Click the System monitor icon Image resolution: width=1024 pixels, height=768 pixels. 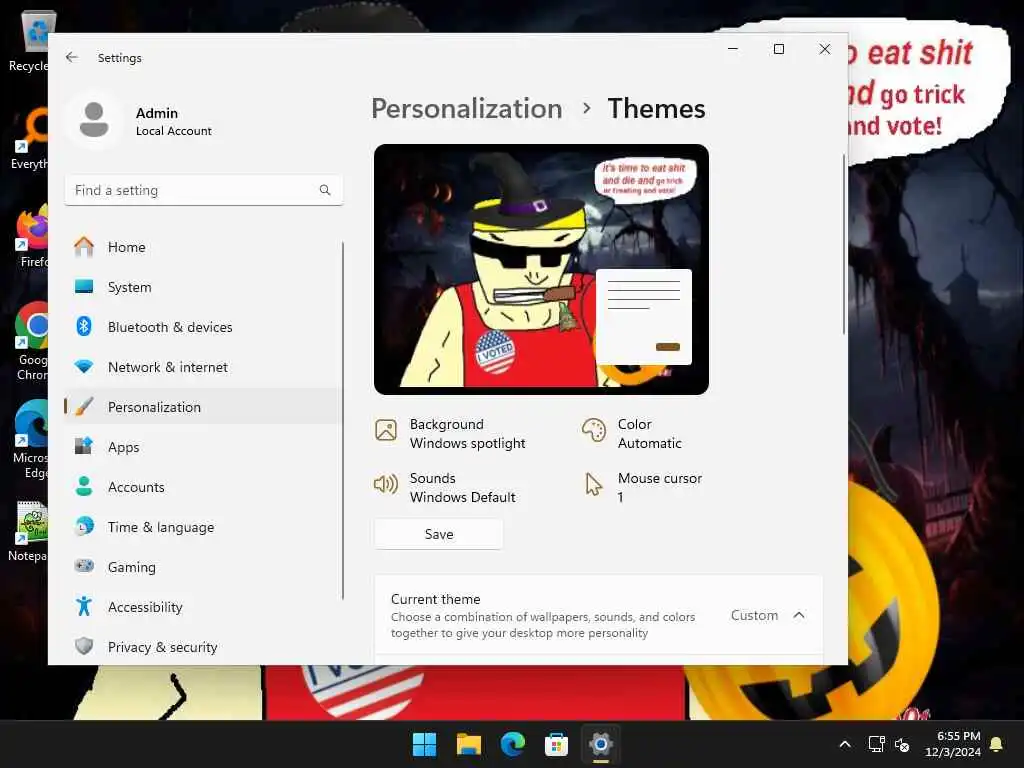pos(84,287)
